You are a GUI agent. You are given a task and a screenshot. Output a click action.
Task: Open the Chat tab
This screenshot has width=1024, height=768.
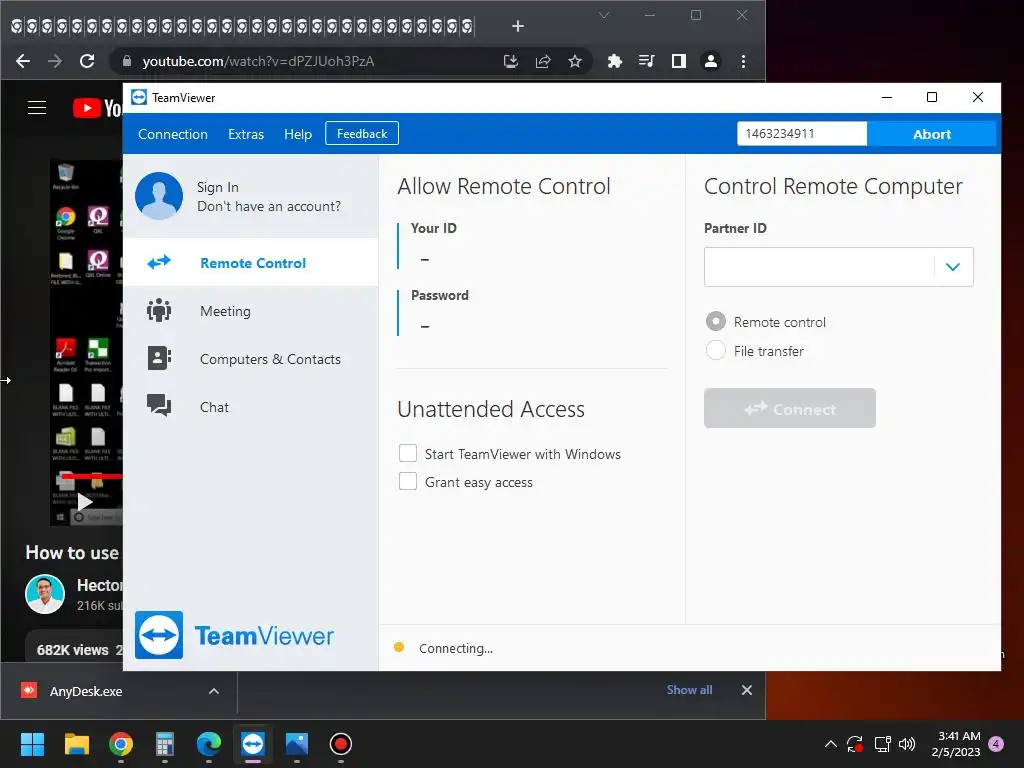(251, 407)
